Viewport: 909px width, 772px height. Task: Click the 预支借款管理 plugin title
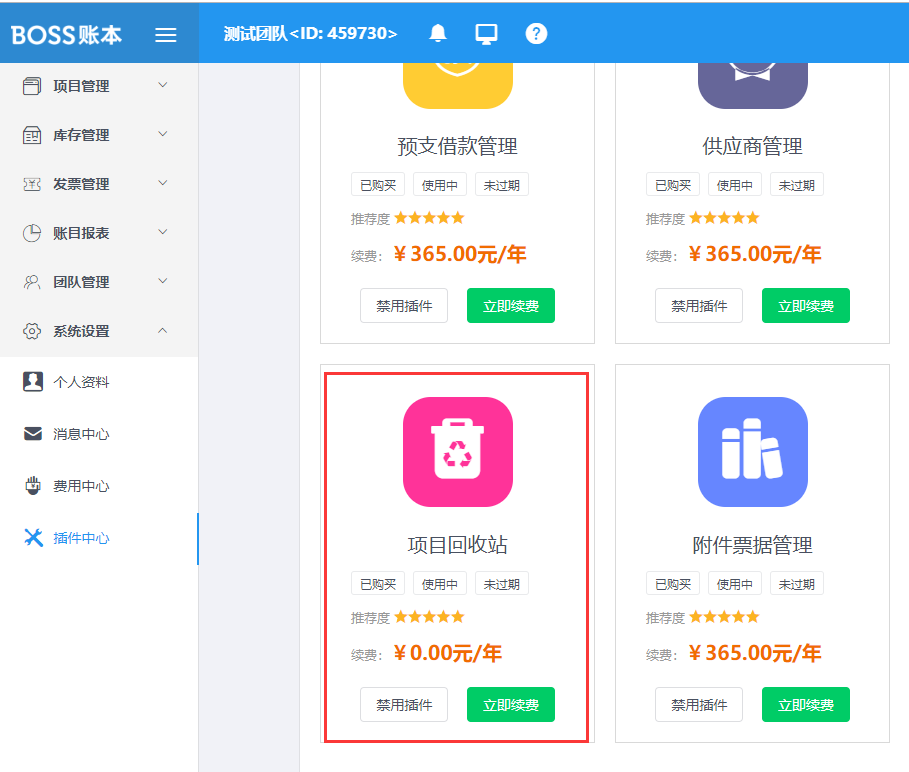pos(457,146)
